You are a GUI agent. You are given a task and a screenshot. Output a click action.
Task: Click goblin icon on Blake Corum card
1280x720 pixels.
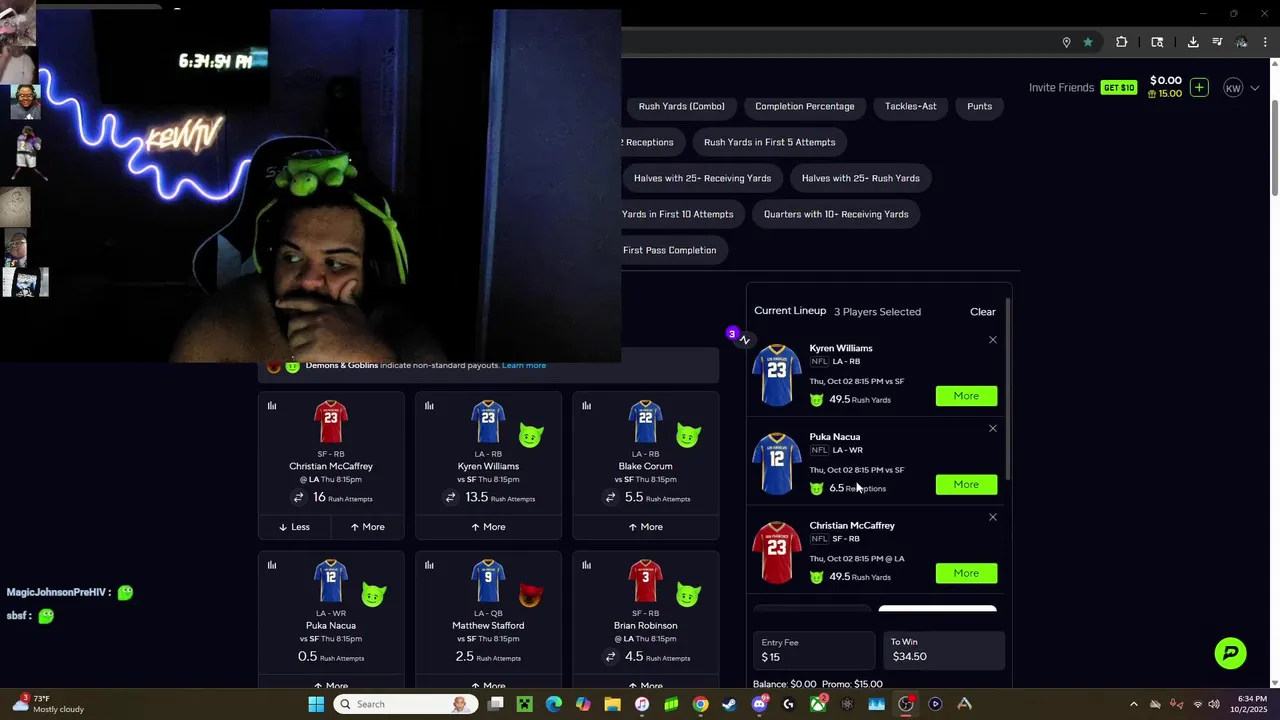688,436
